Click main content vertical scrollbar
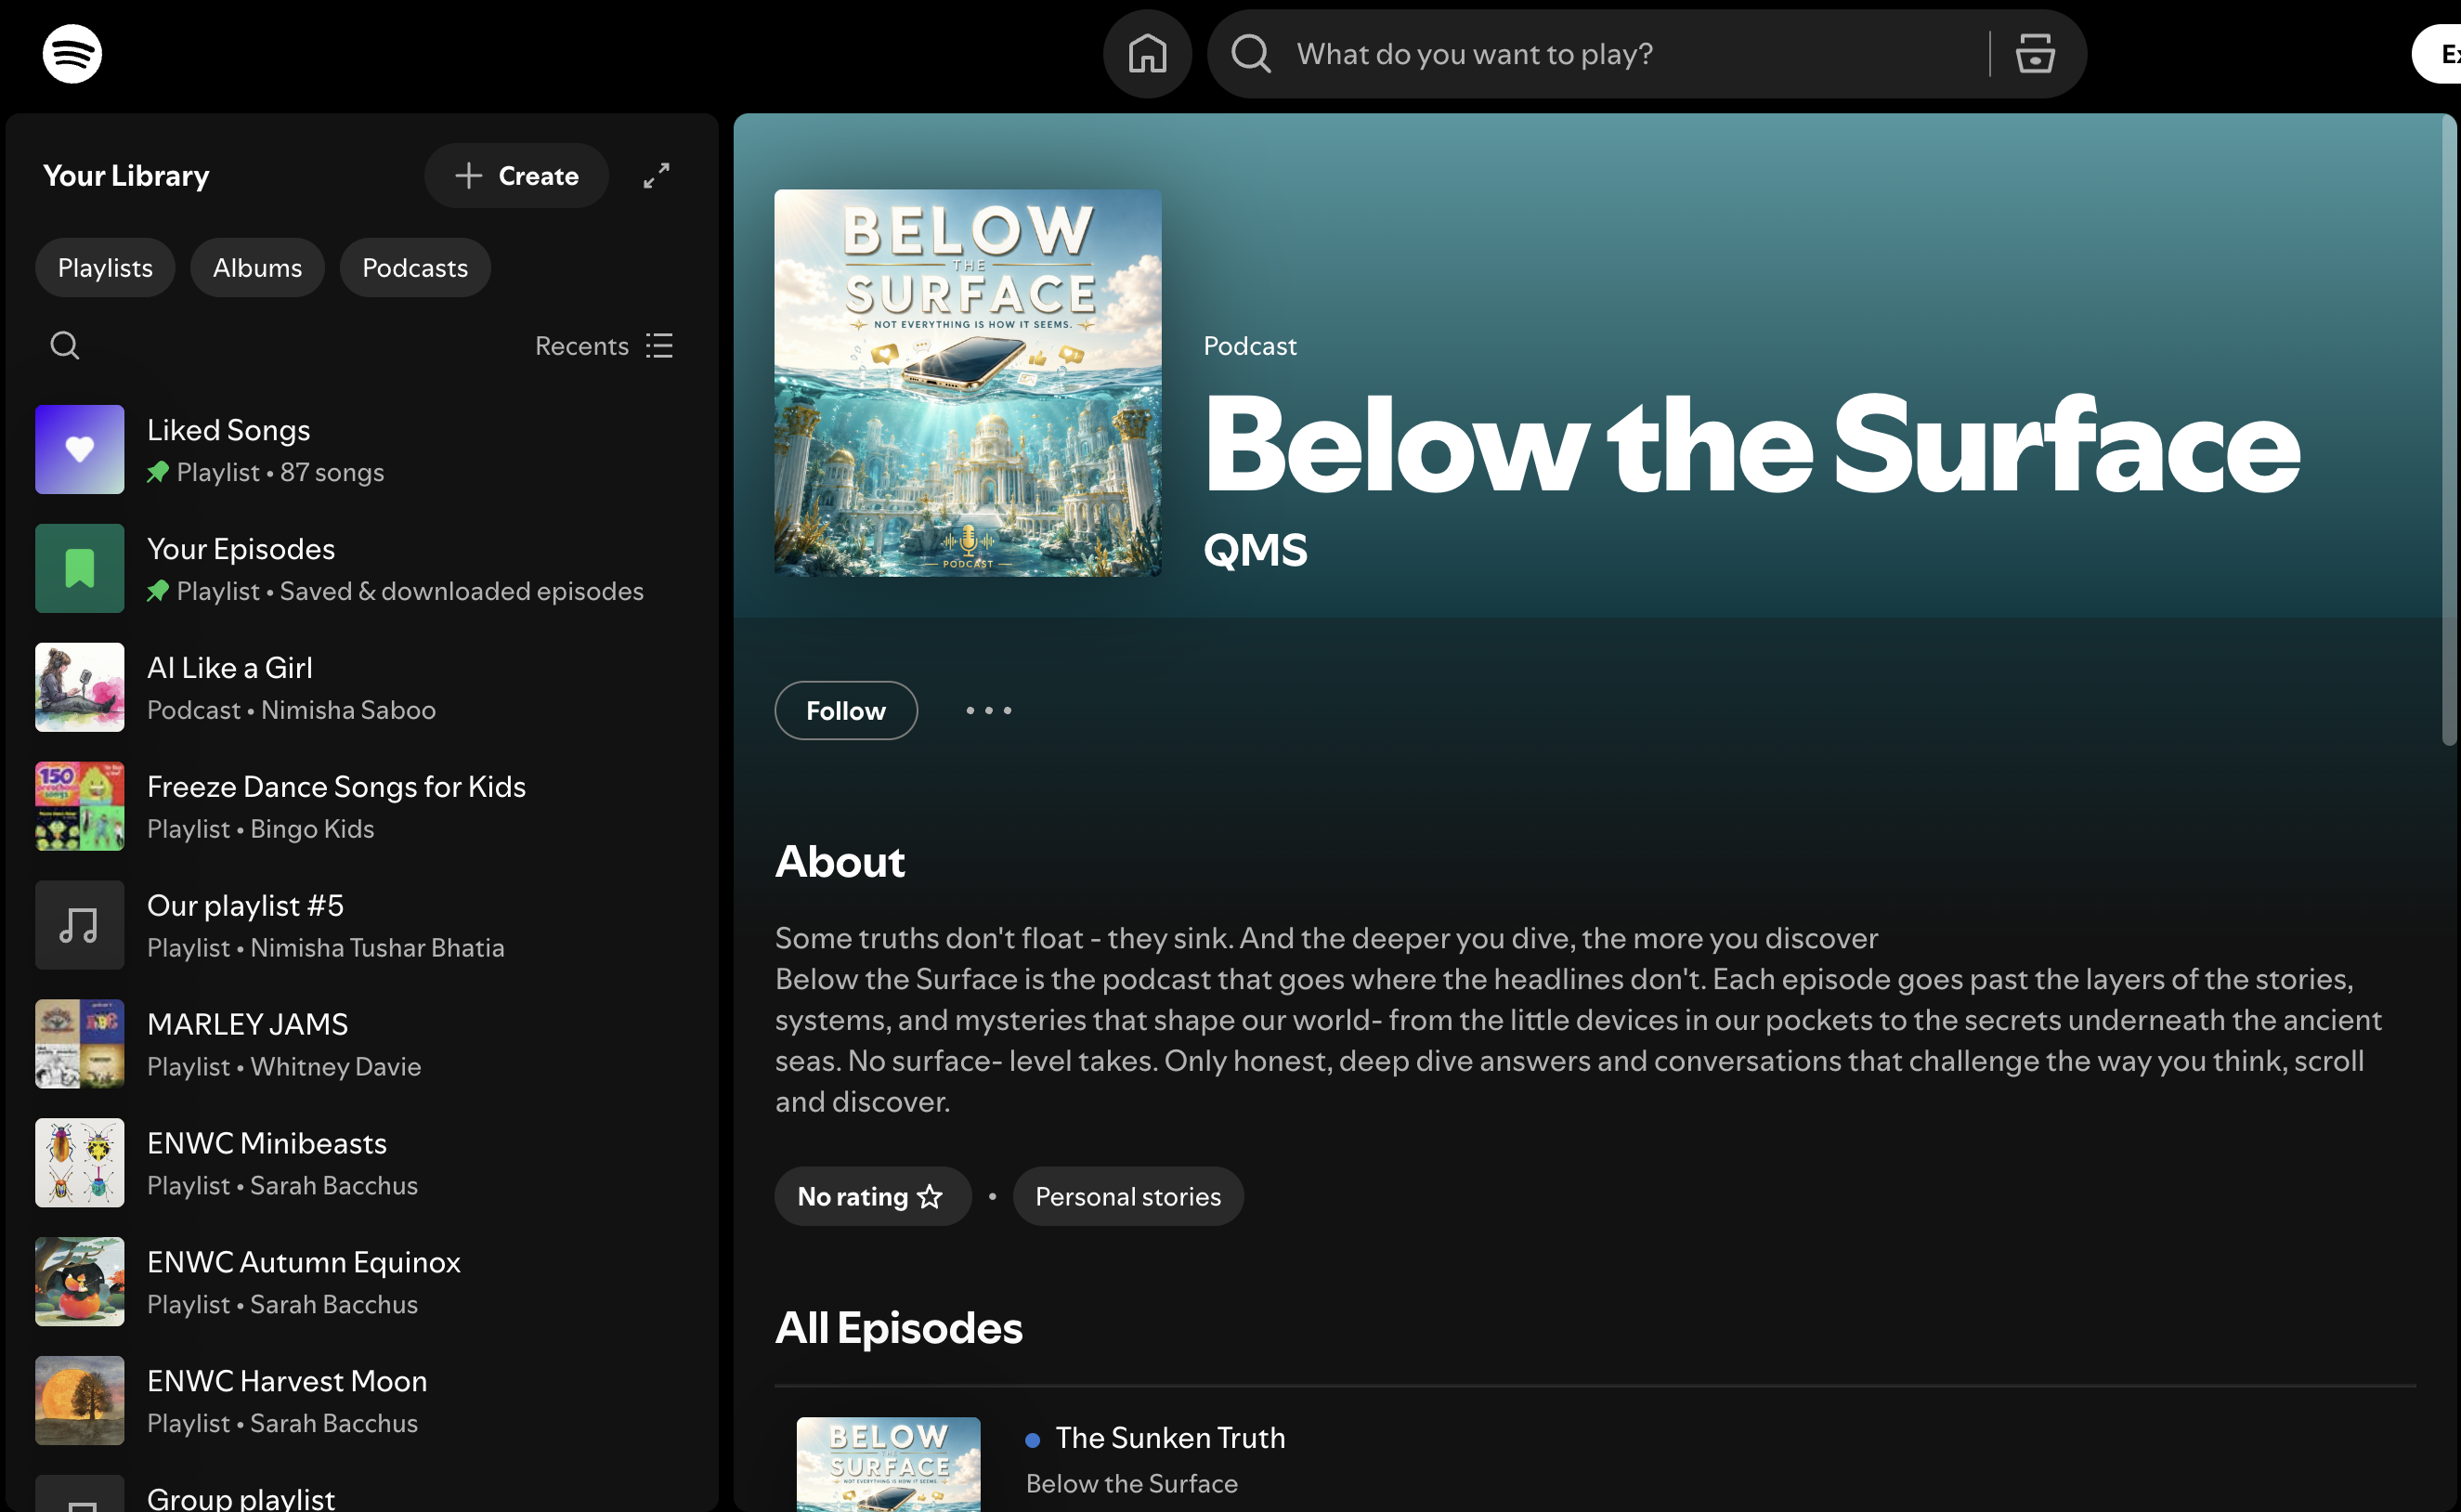 click(x=2449, y=430)
